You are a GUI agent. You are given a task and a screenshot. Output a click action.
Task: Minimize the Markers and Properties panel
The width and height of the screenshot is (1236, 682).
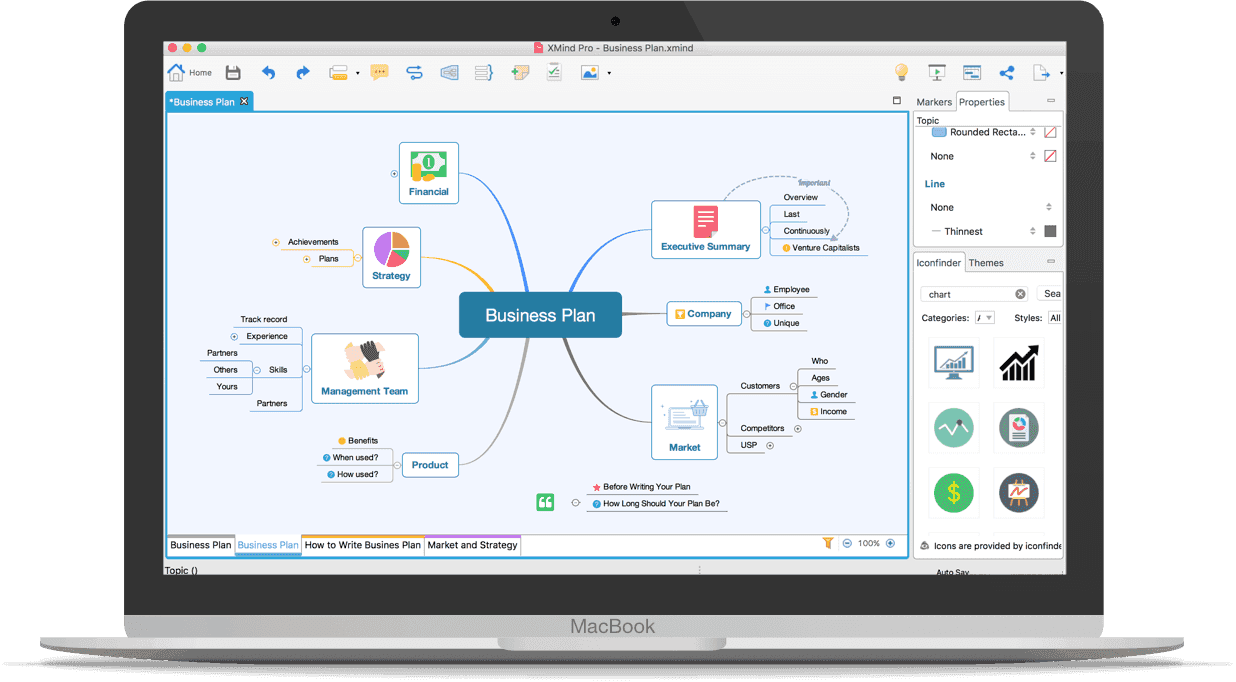click(1051, 101)
